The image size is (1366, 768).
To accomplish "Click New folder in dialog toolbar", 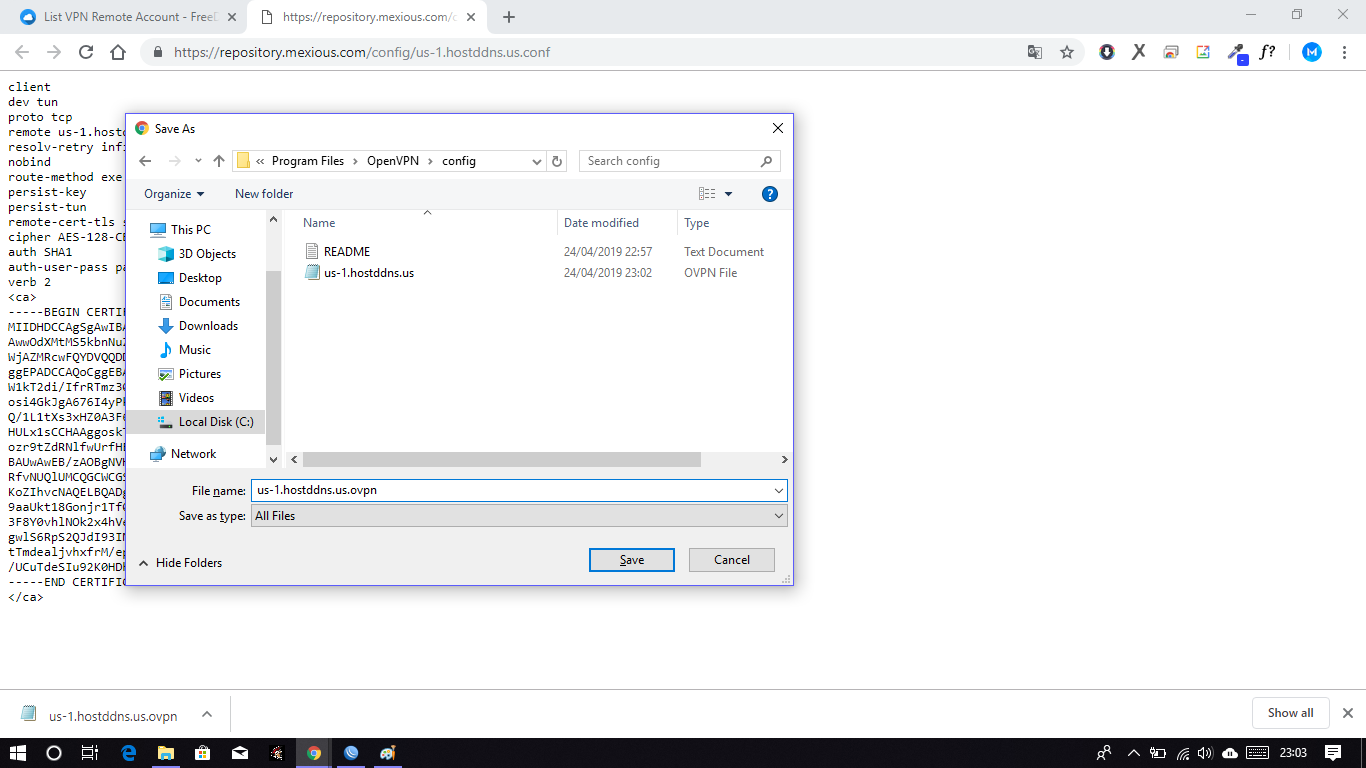I will tap(264, 194).
